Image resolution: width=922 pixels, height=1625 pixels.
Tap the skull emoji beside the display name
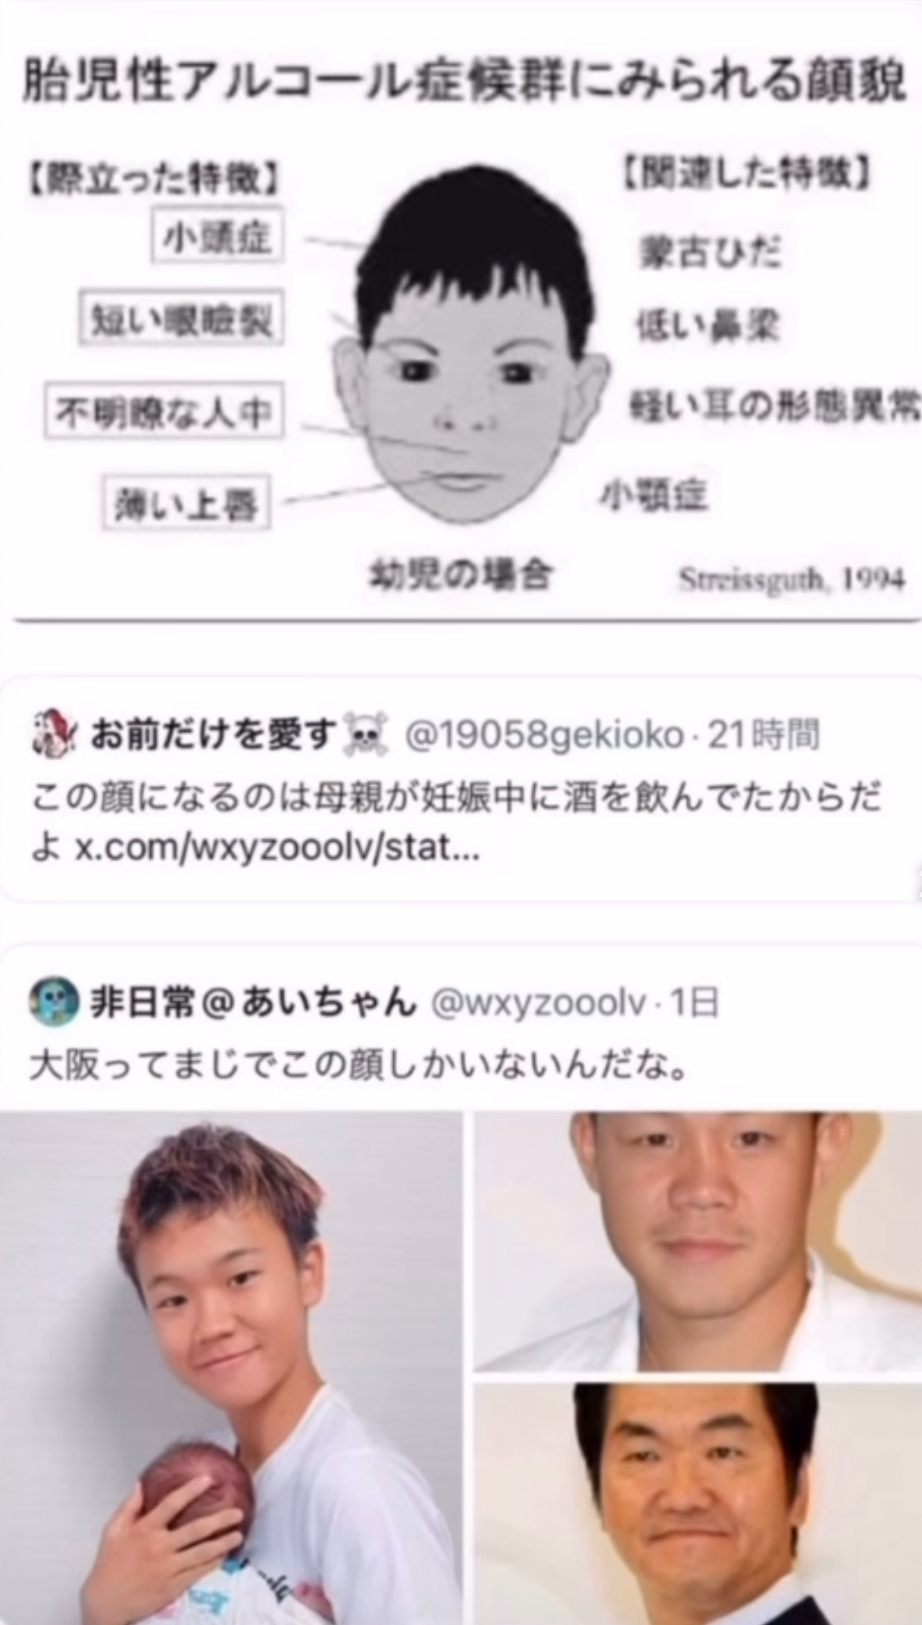[365, 735]
